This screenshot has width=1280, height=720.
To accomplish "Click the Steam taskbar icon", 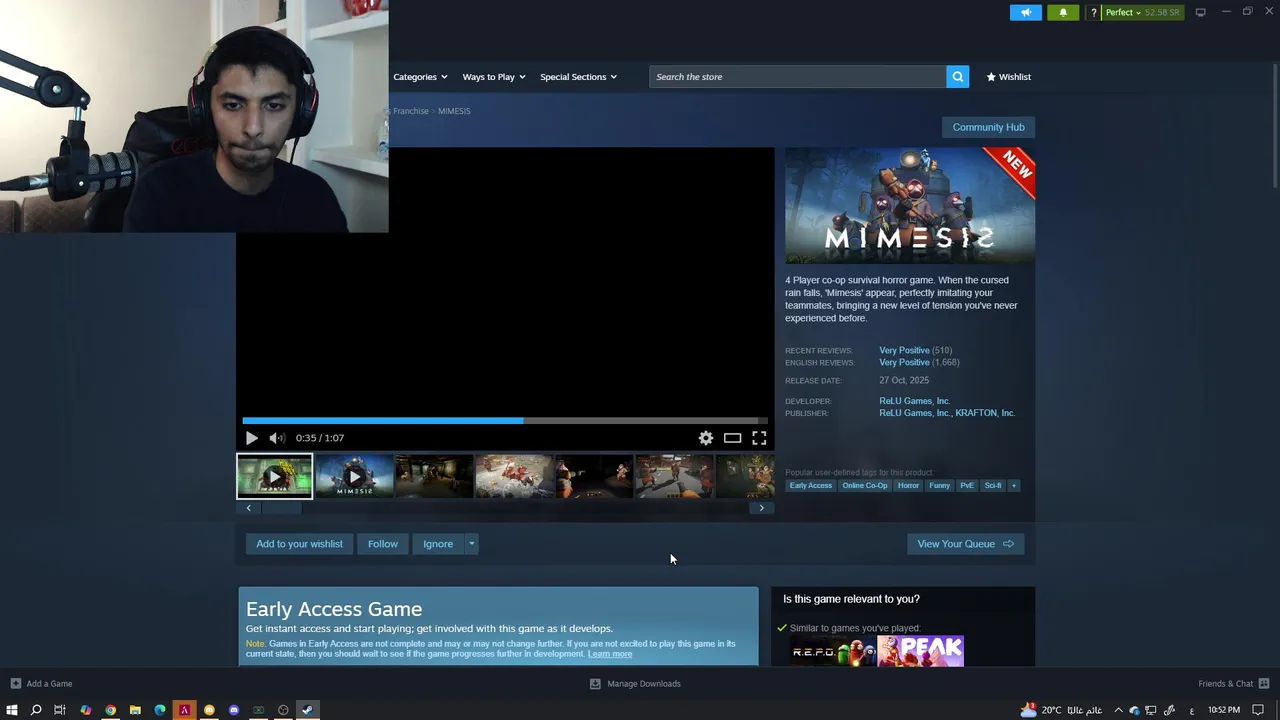I will 307,710.
